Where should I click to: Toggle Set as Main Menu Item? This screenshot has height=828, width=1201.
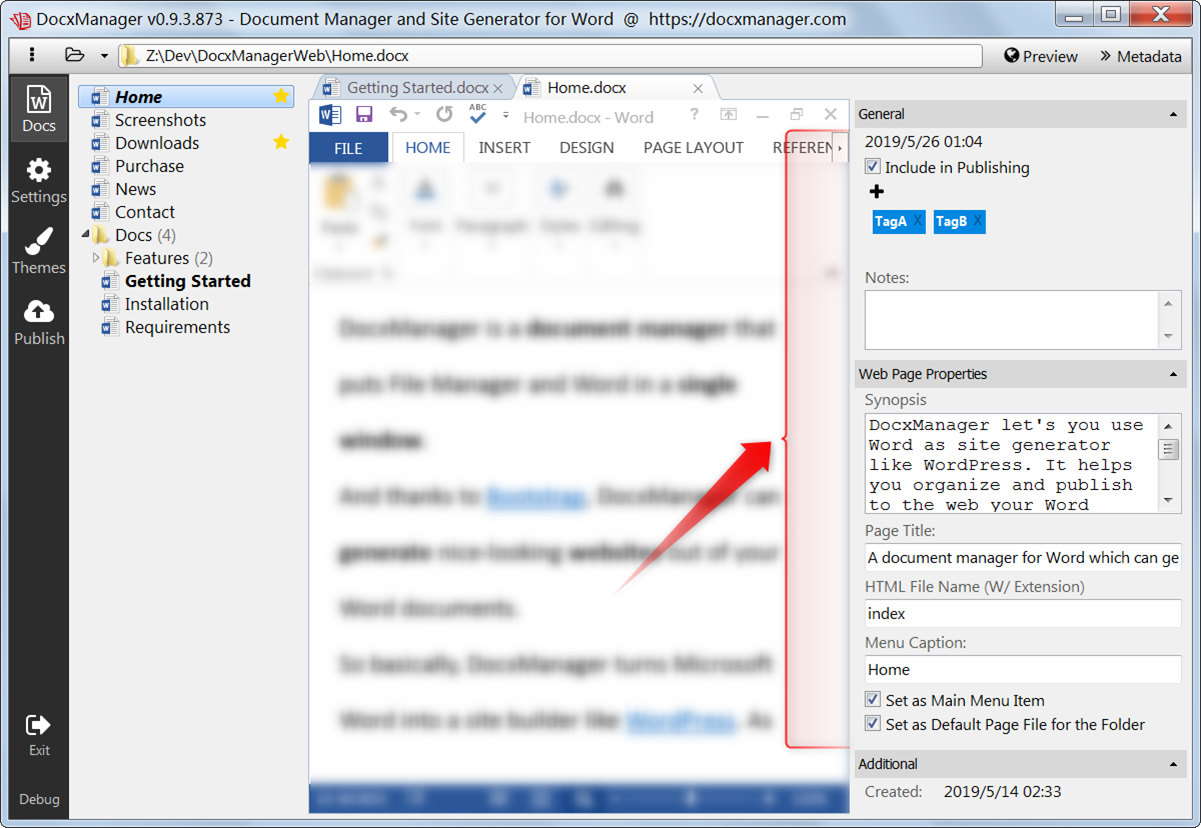click(873, 701)
